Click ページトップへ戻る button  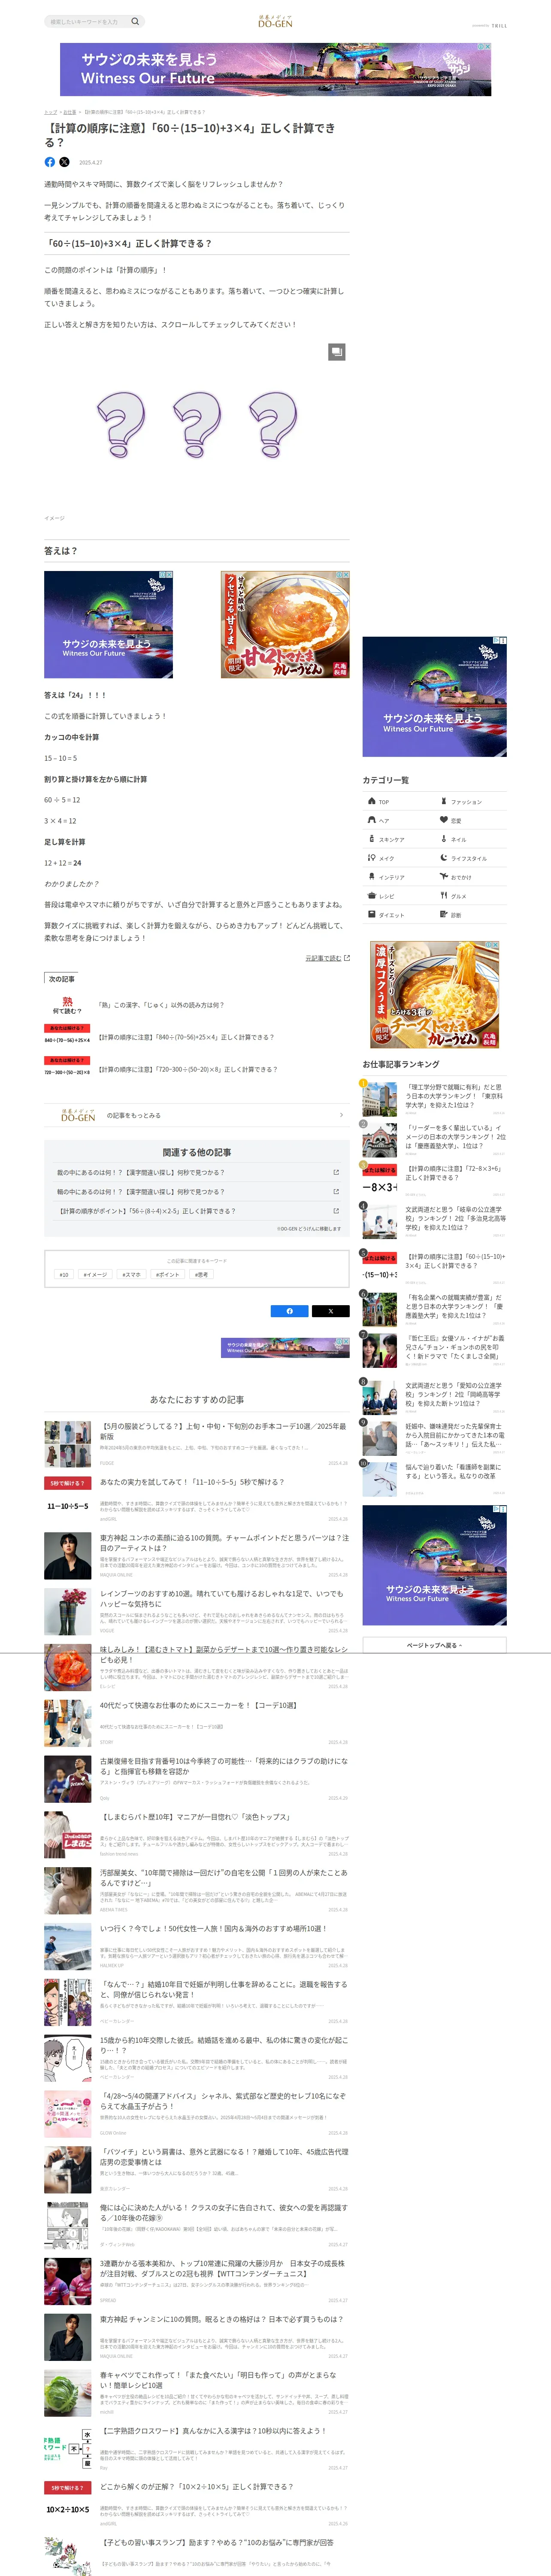[434, 1645]
